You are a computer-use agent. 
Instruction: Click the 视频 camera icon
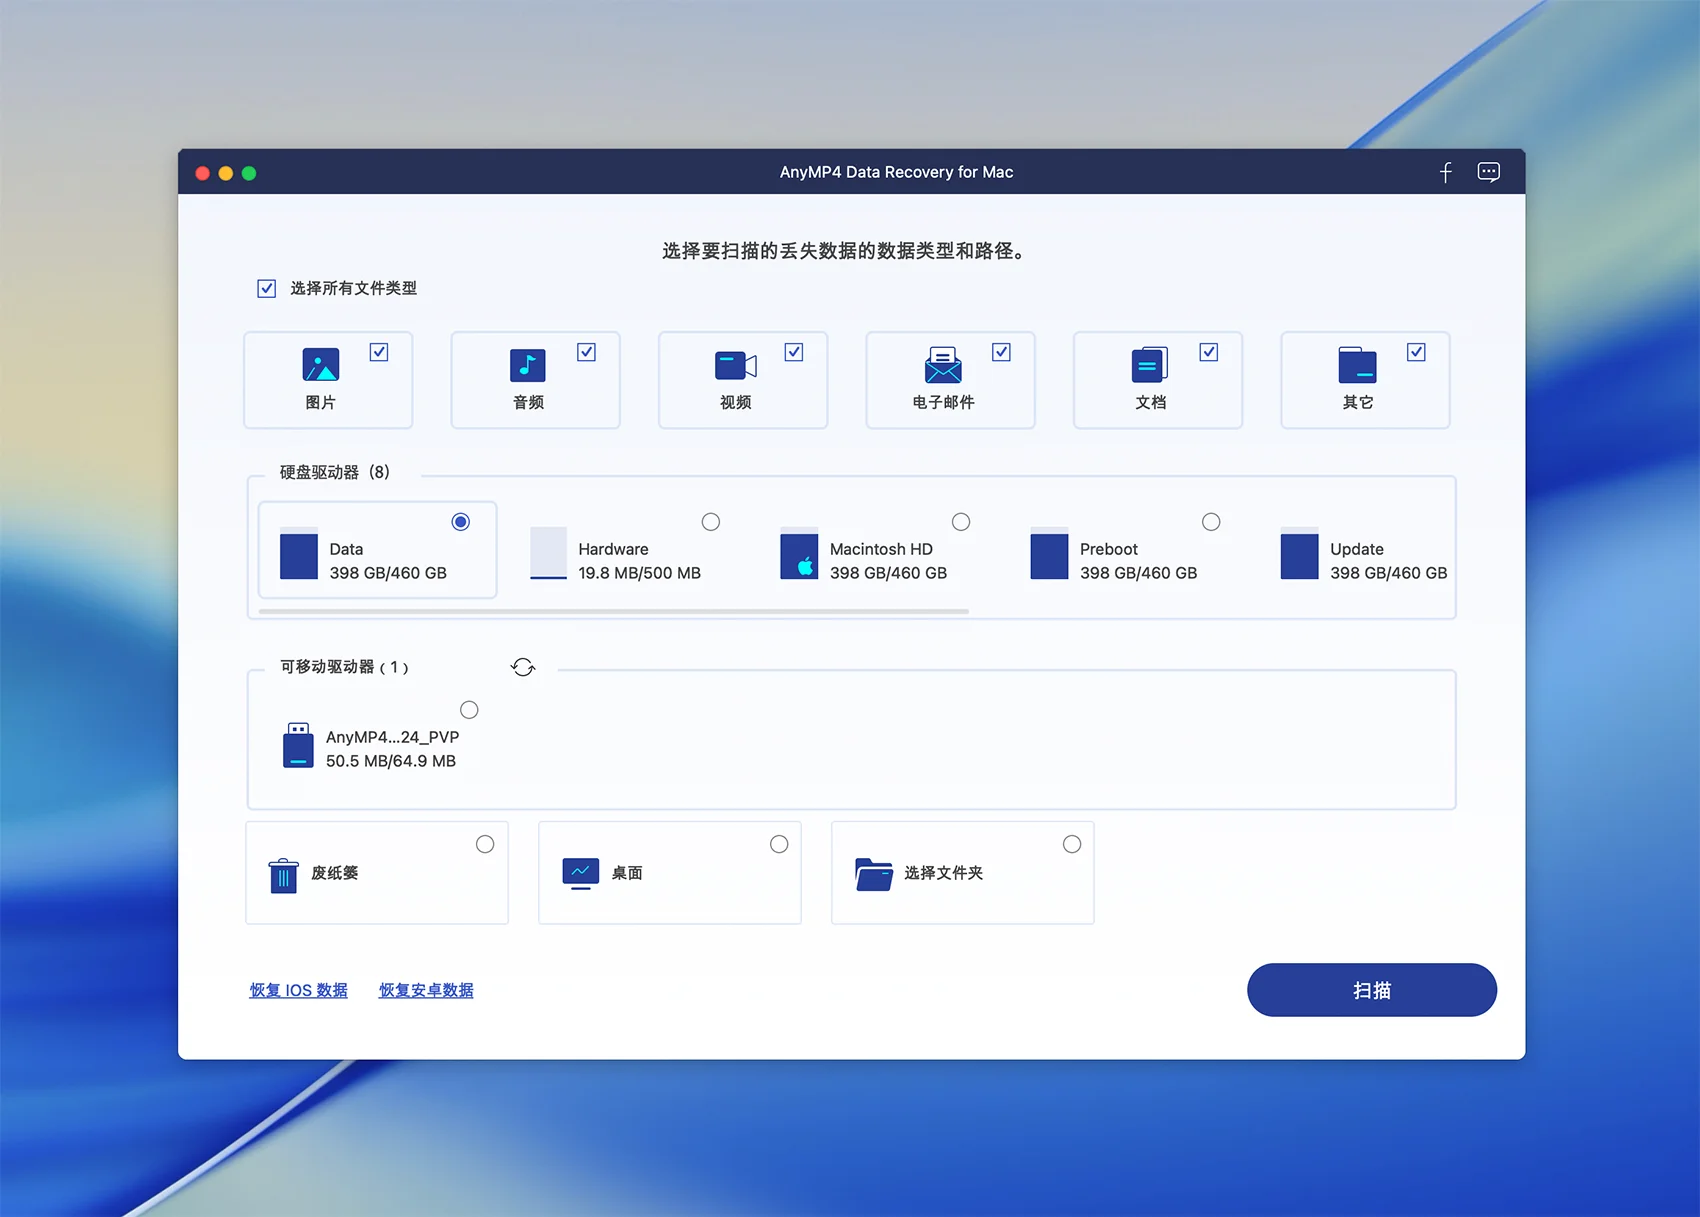(735, 365)
